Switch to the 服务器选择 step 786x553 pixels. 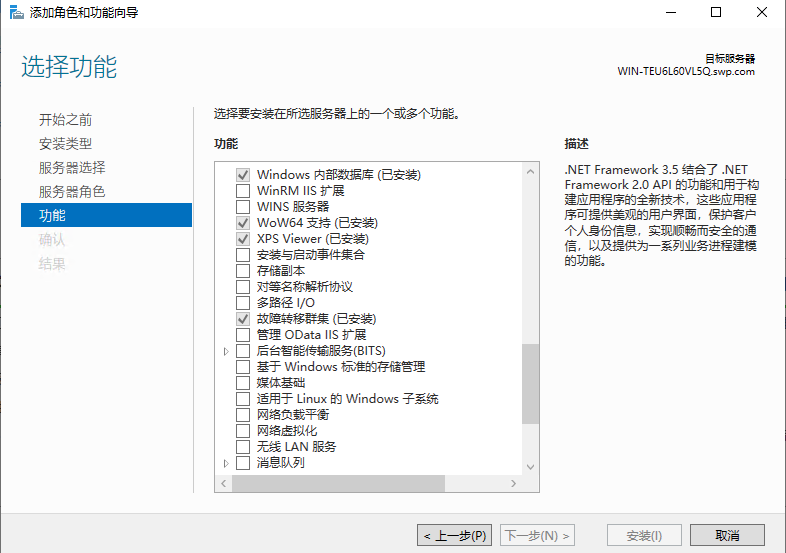[72, 167]
